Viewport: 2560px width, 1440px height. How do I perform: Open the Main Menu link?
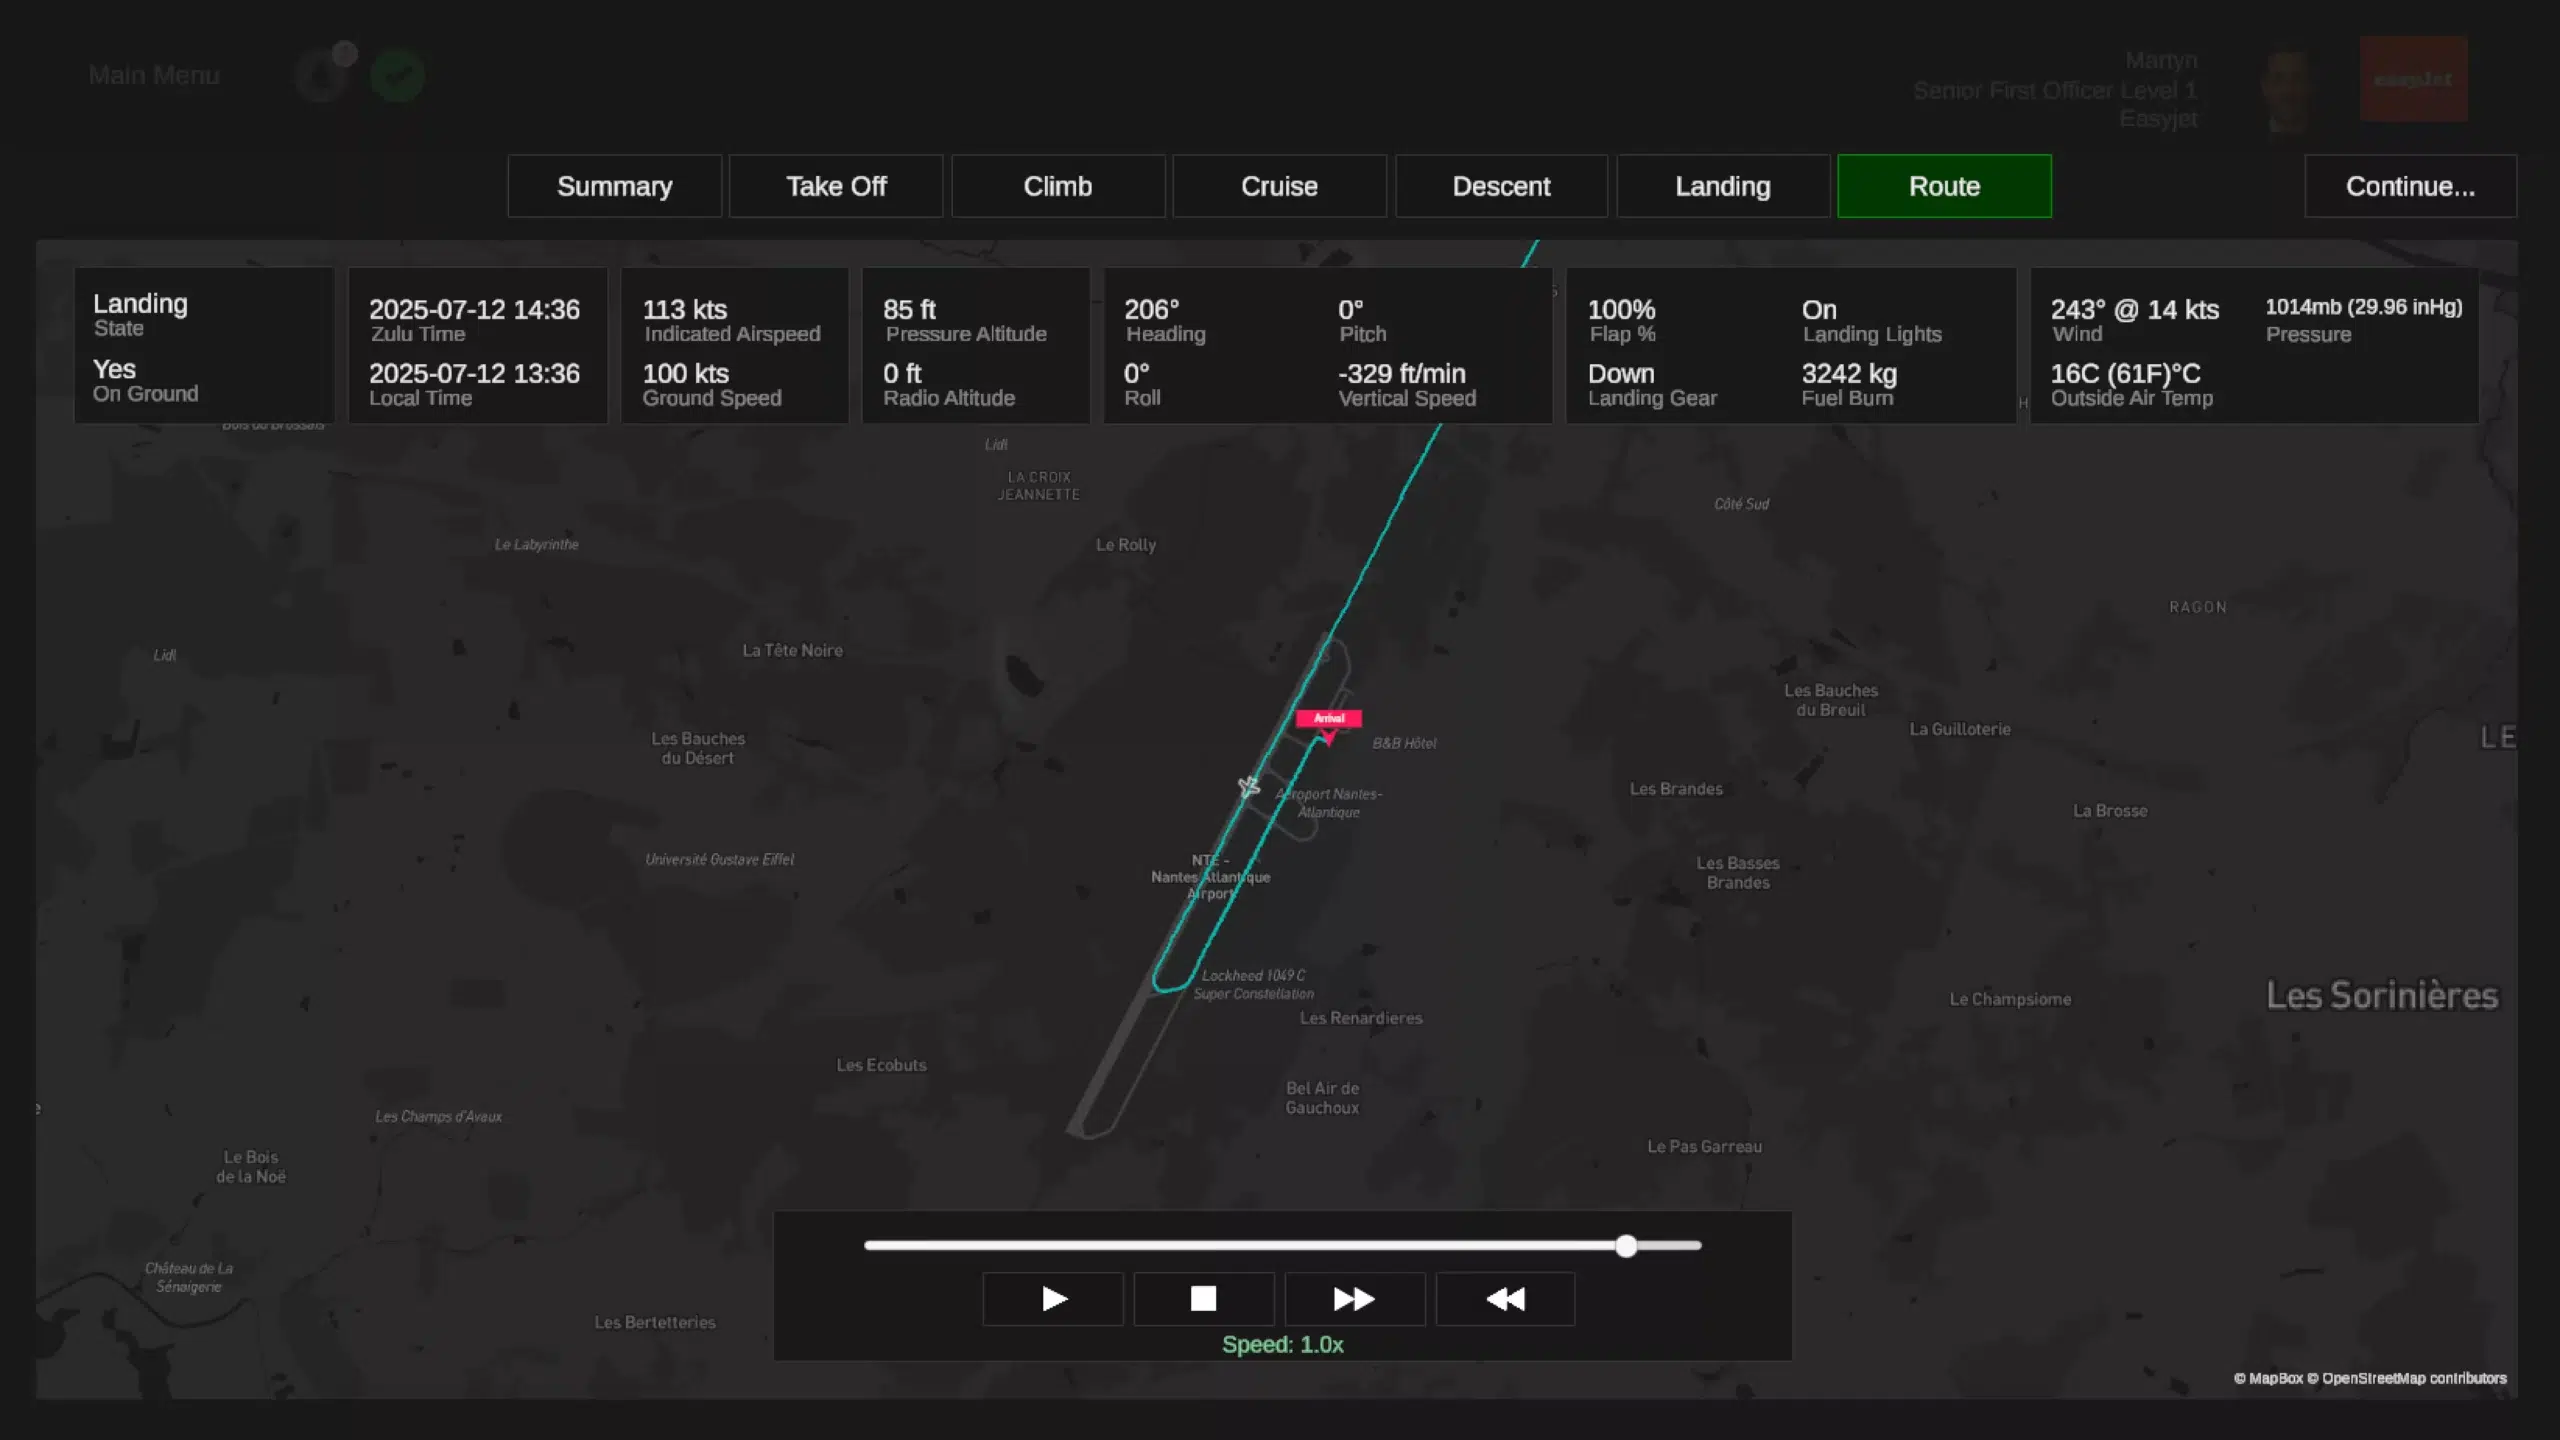tap(154, 76)
